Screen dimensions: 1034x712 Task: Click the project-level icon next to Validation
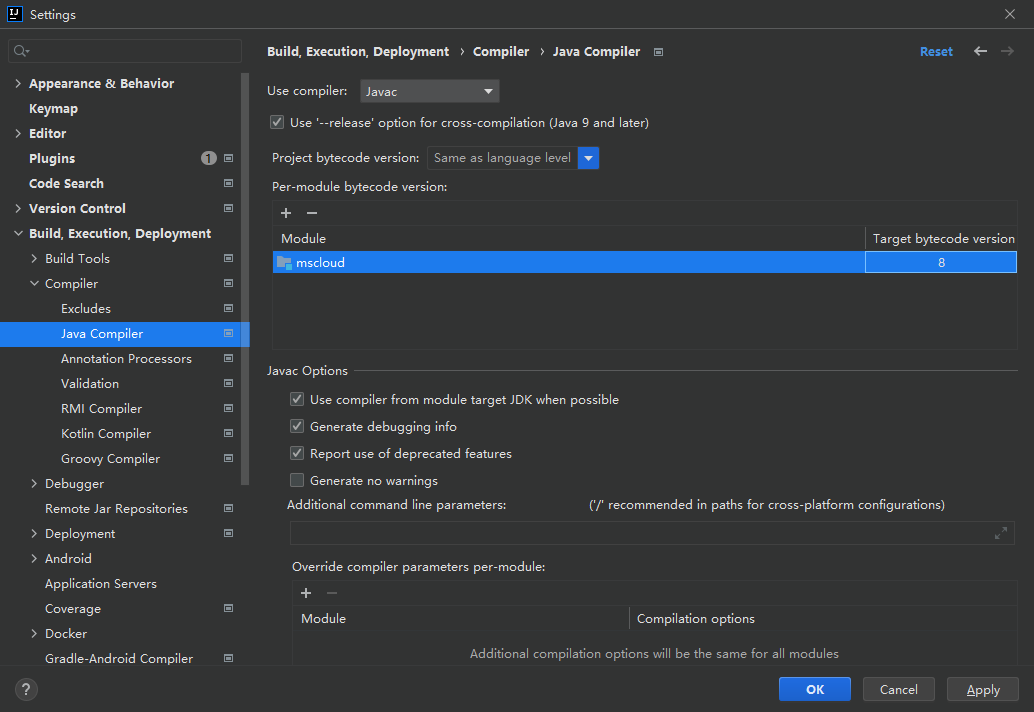click(228, 384)
